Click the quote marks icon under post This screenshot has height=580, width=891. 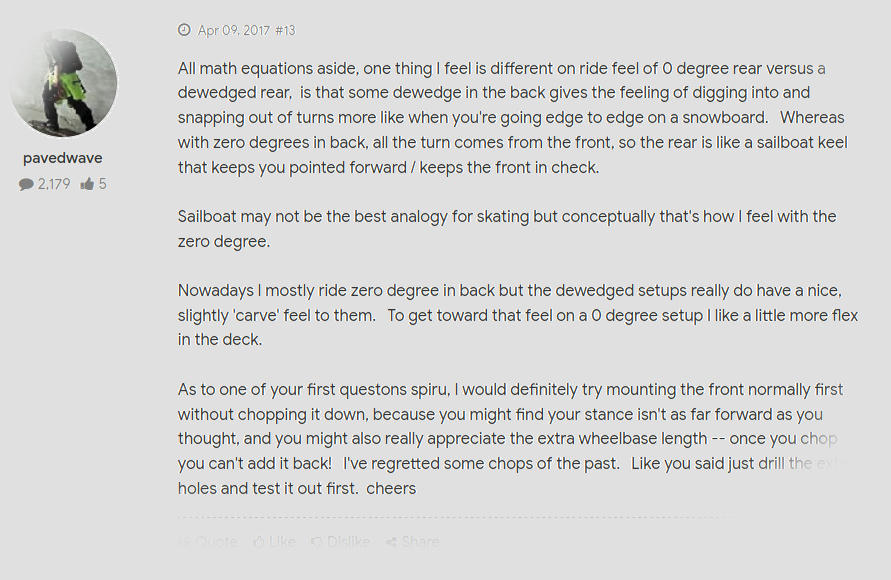[184, 541]
